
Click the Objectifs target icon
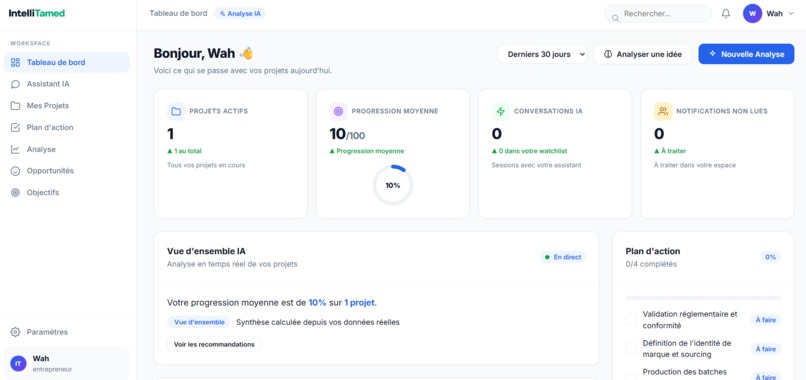[x=15, y=192]
